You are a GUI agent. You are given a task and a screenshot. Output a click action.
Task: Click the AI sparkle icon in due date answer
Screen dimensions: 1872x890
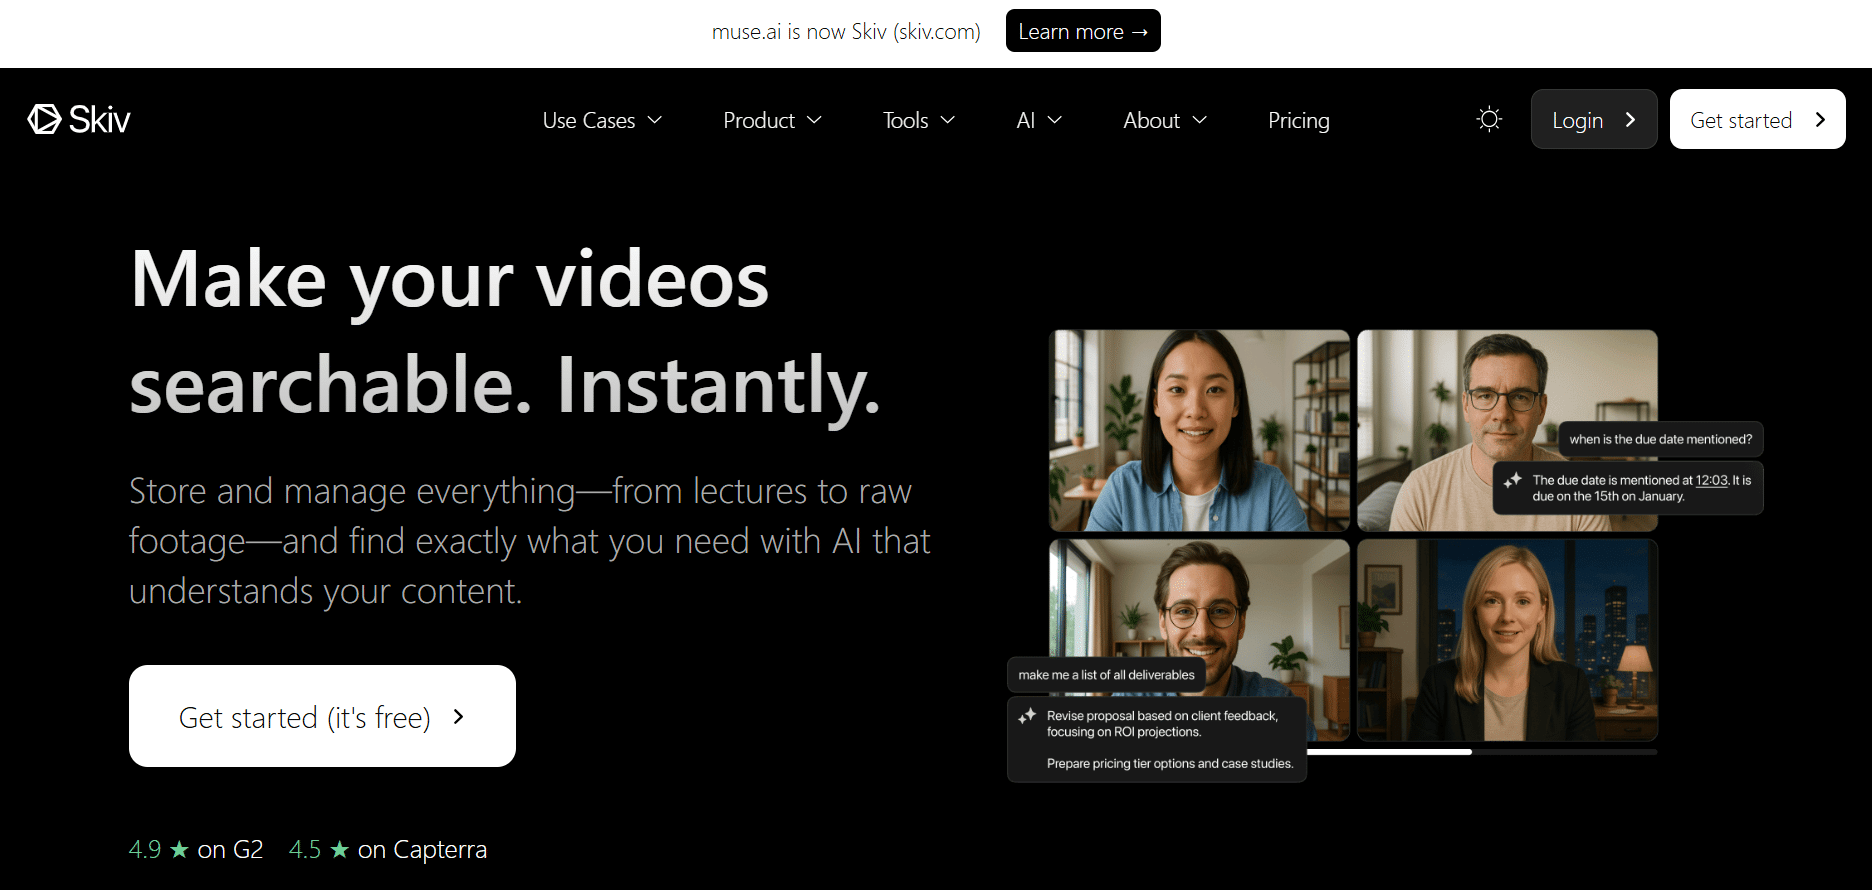[1513, 481]
